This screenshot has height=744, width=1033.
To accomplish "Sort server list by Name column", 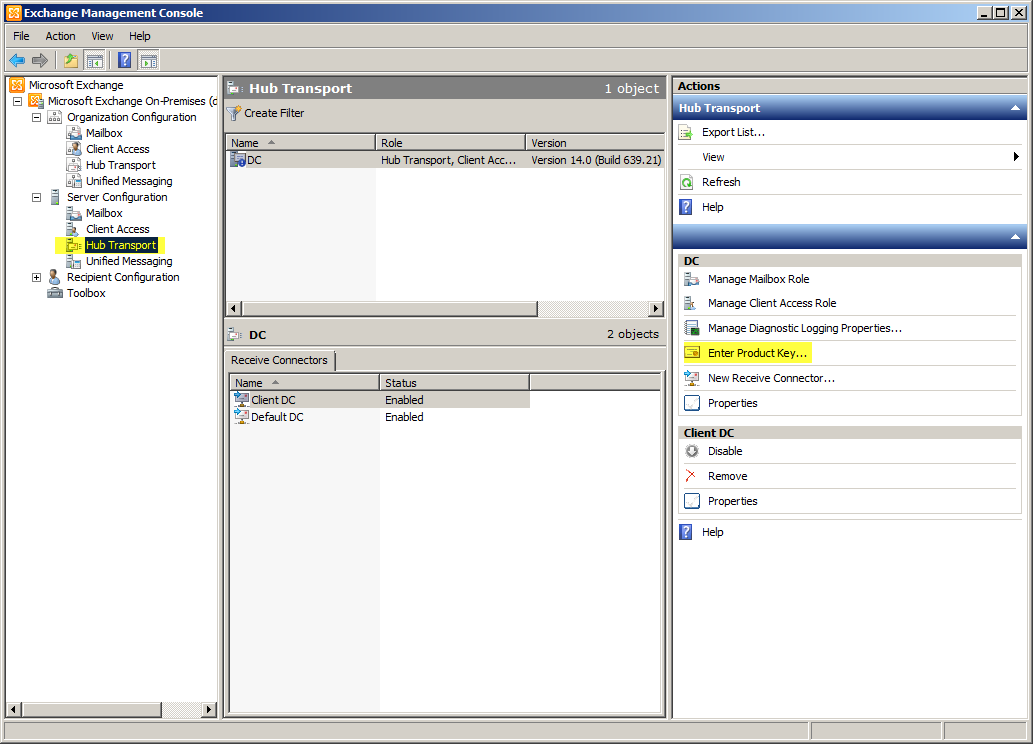I will tap(300, 143).
